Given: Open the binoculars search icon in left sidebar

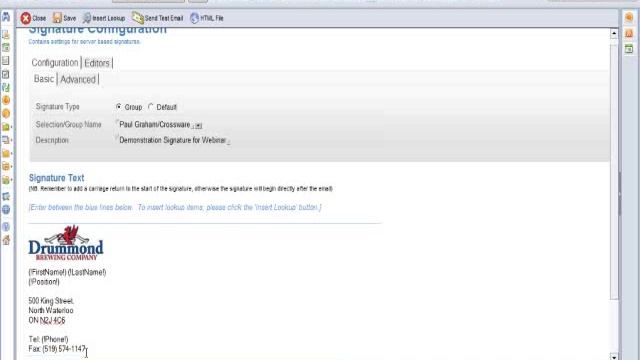Looking at the screenshot, I should [6, 17].
